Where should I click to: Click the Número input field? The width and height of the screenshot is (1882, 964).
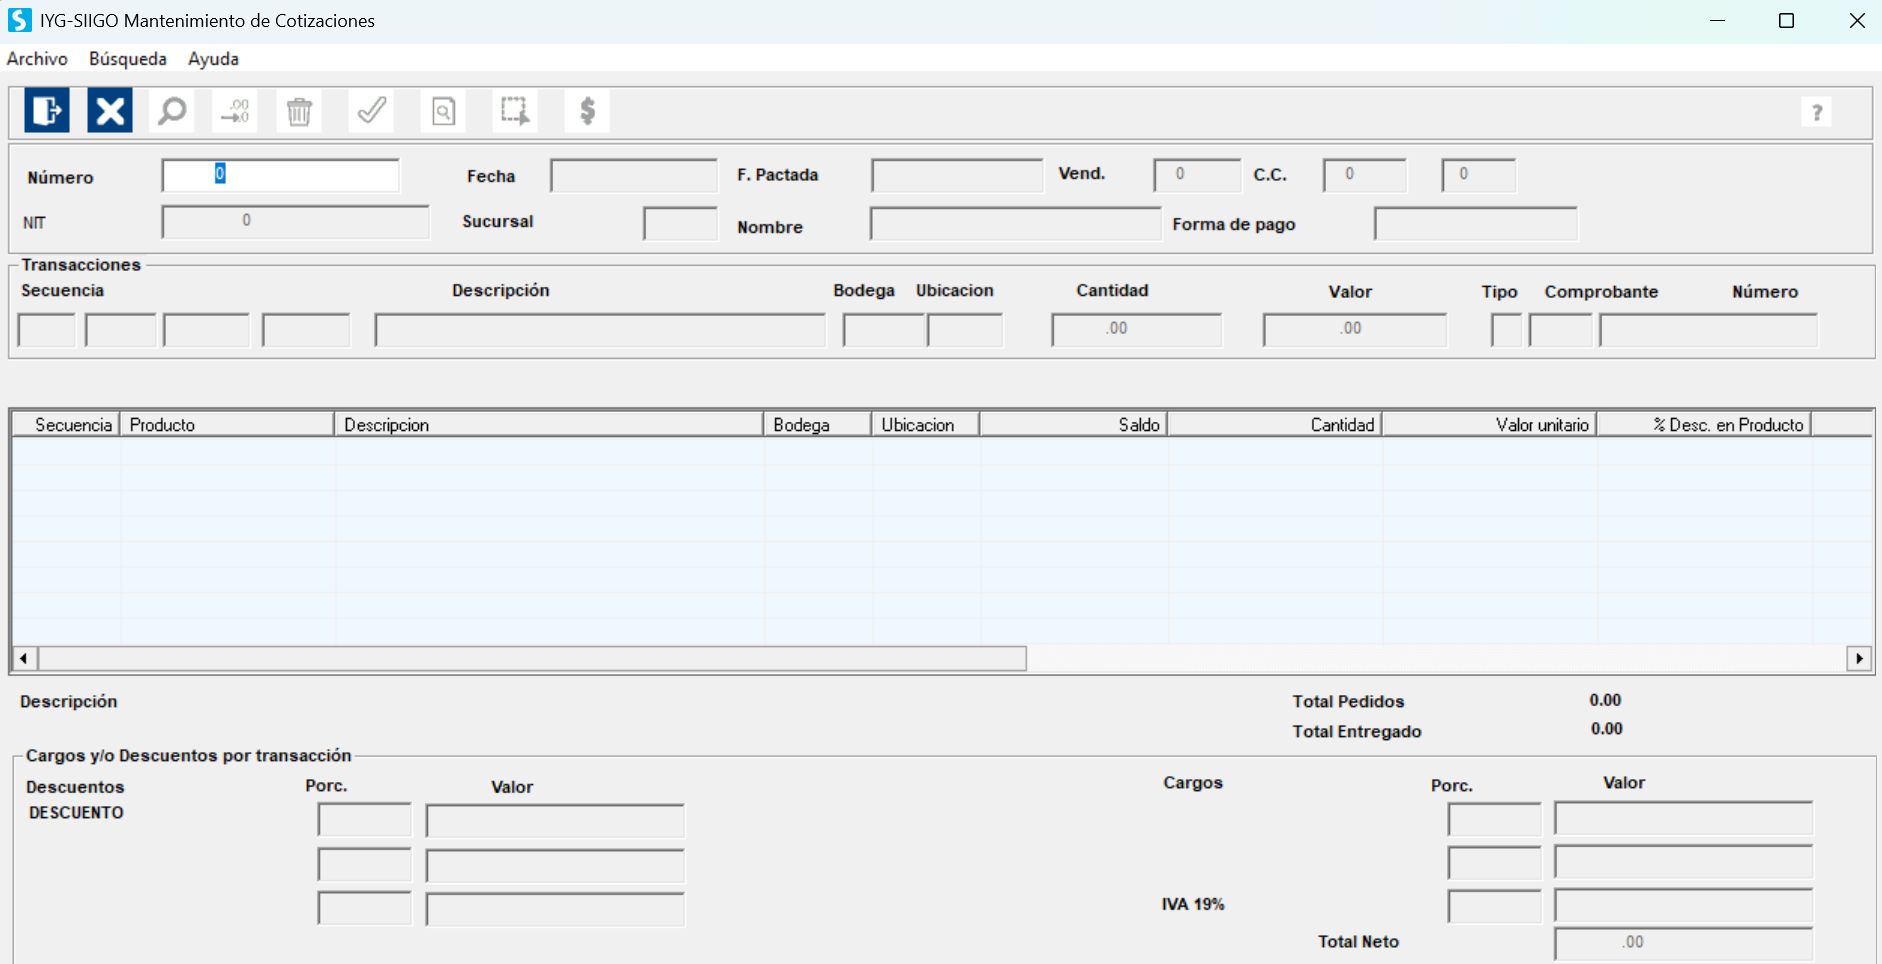[280, 175]
